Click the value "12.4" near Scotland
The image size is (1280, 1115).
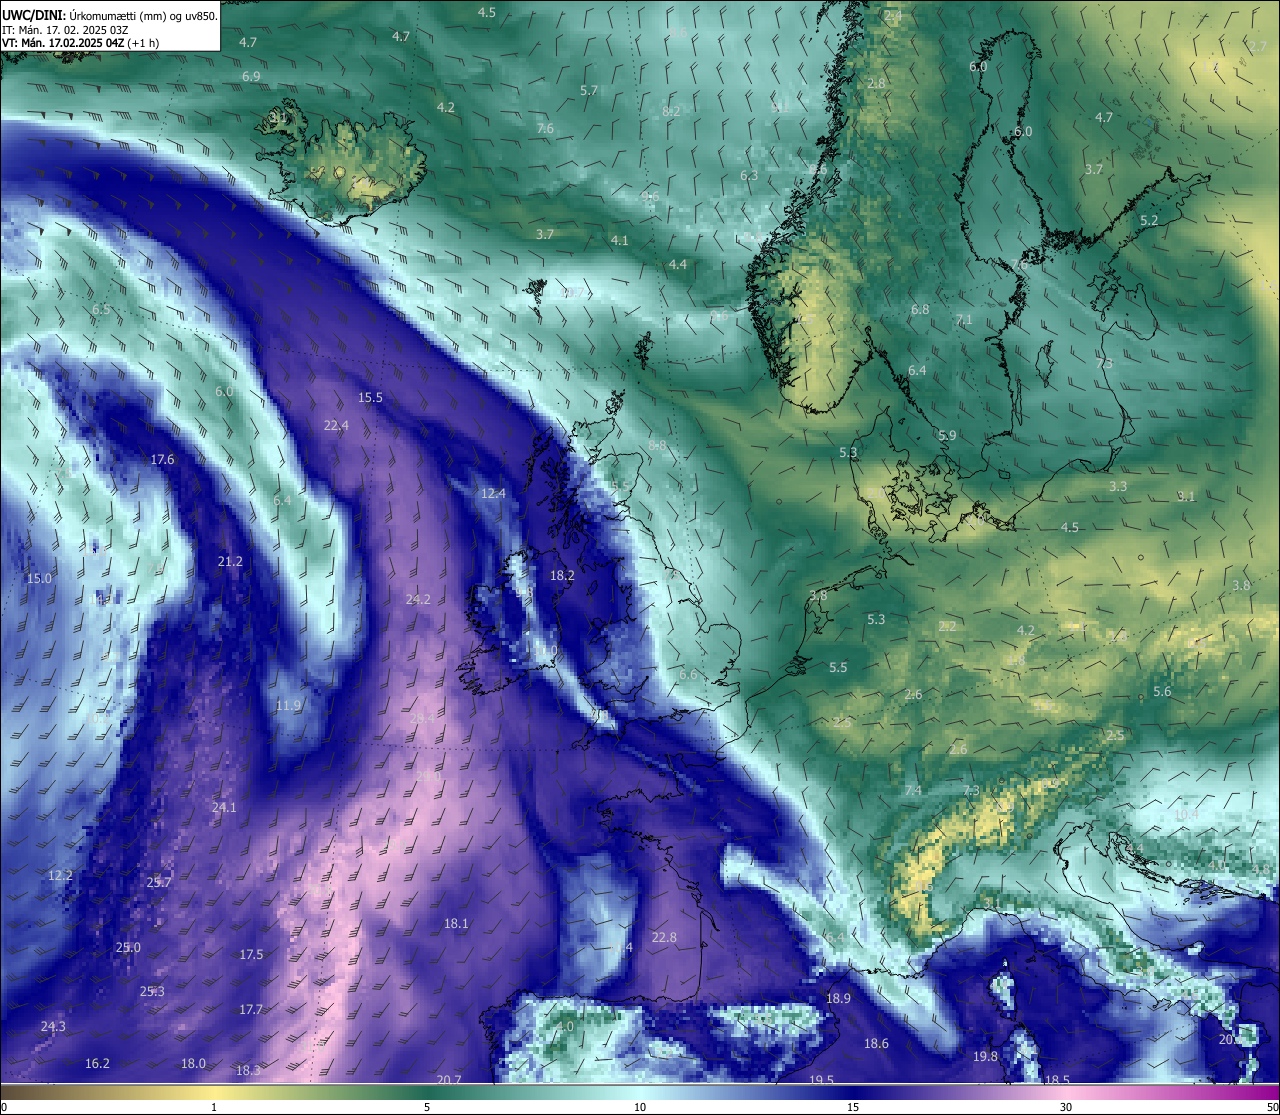click(x=493, y=493)
